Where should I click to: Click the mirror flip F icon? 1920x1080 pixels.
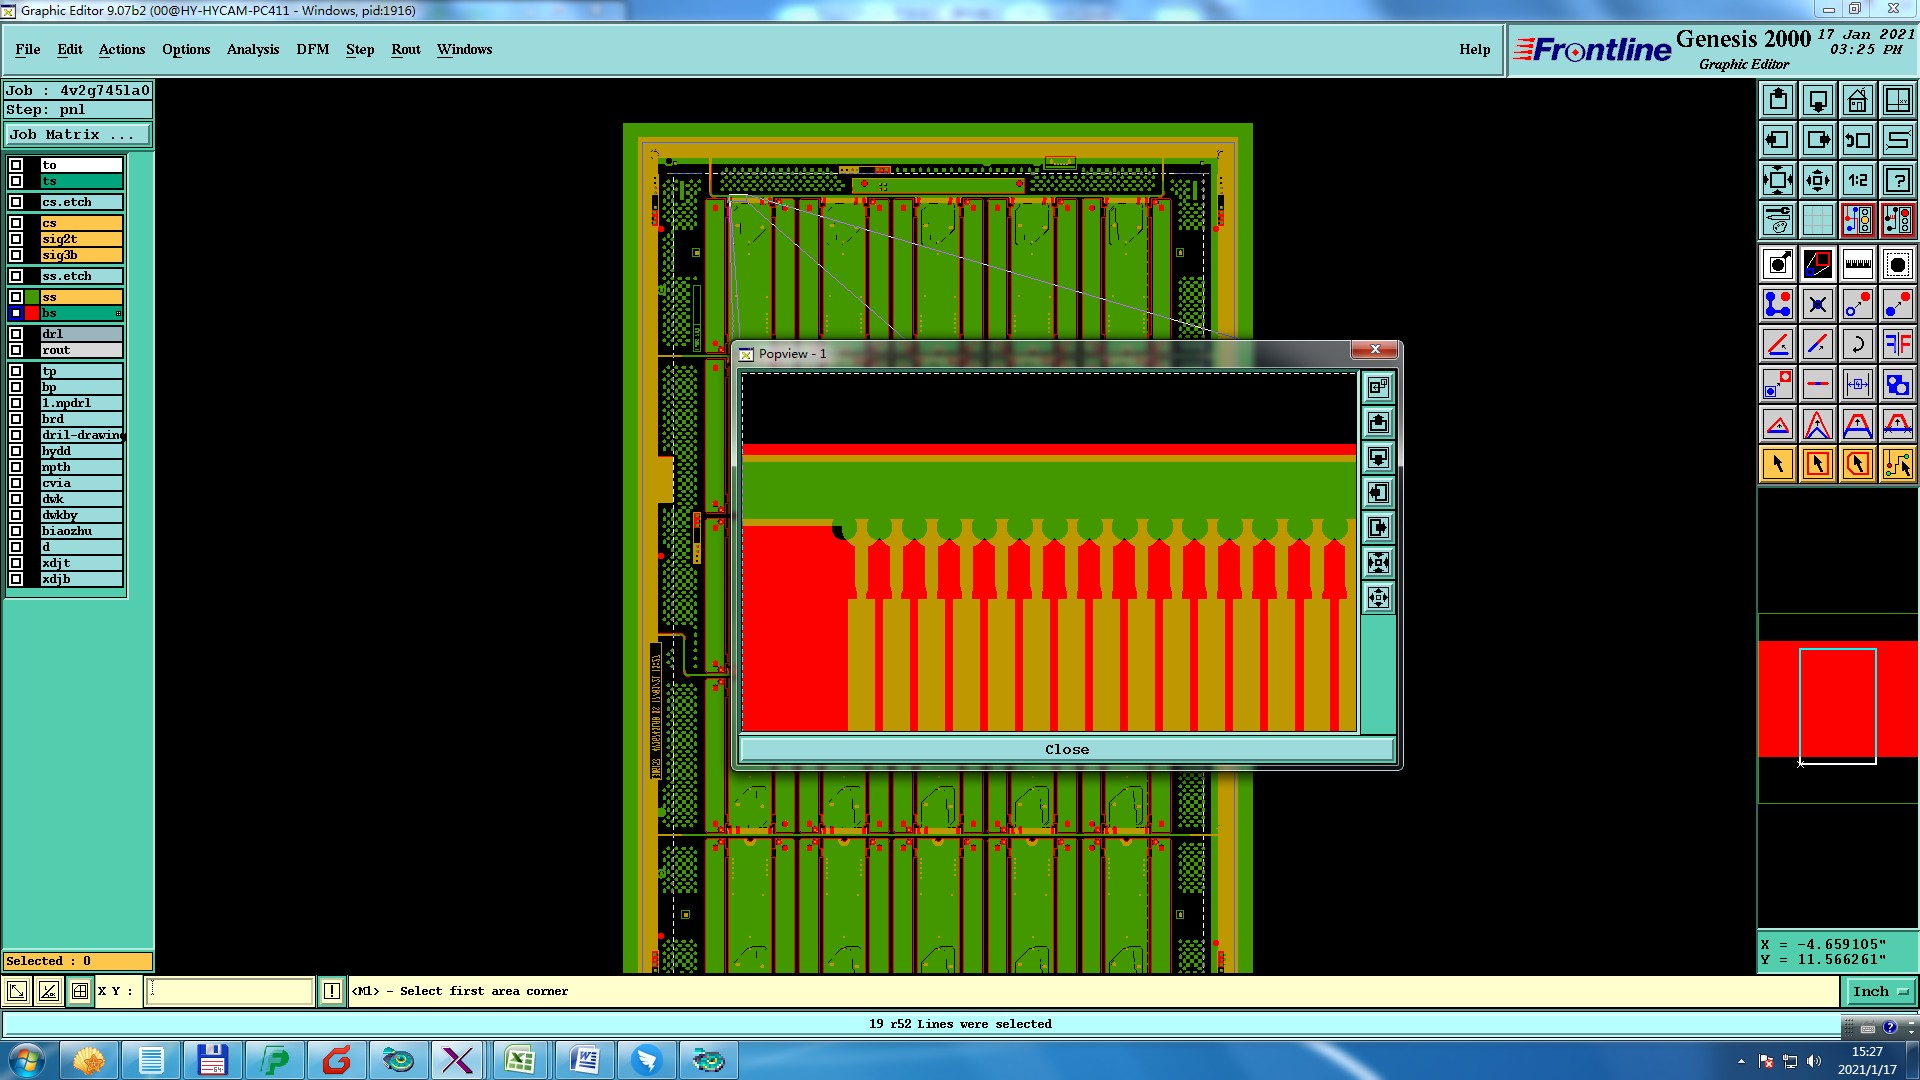click(1897, 344)
